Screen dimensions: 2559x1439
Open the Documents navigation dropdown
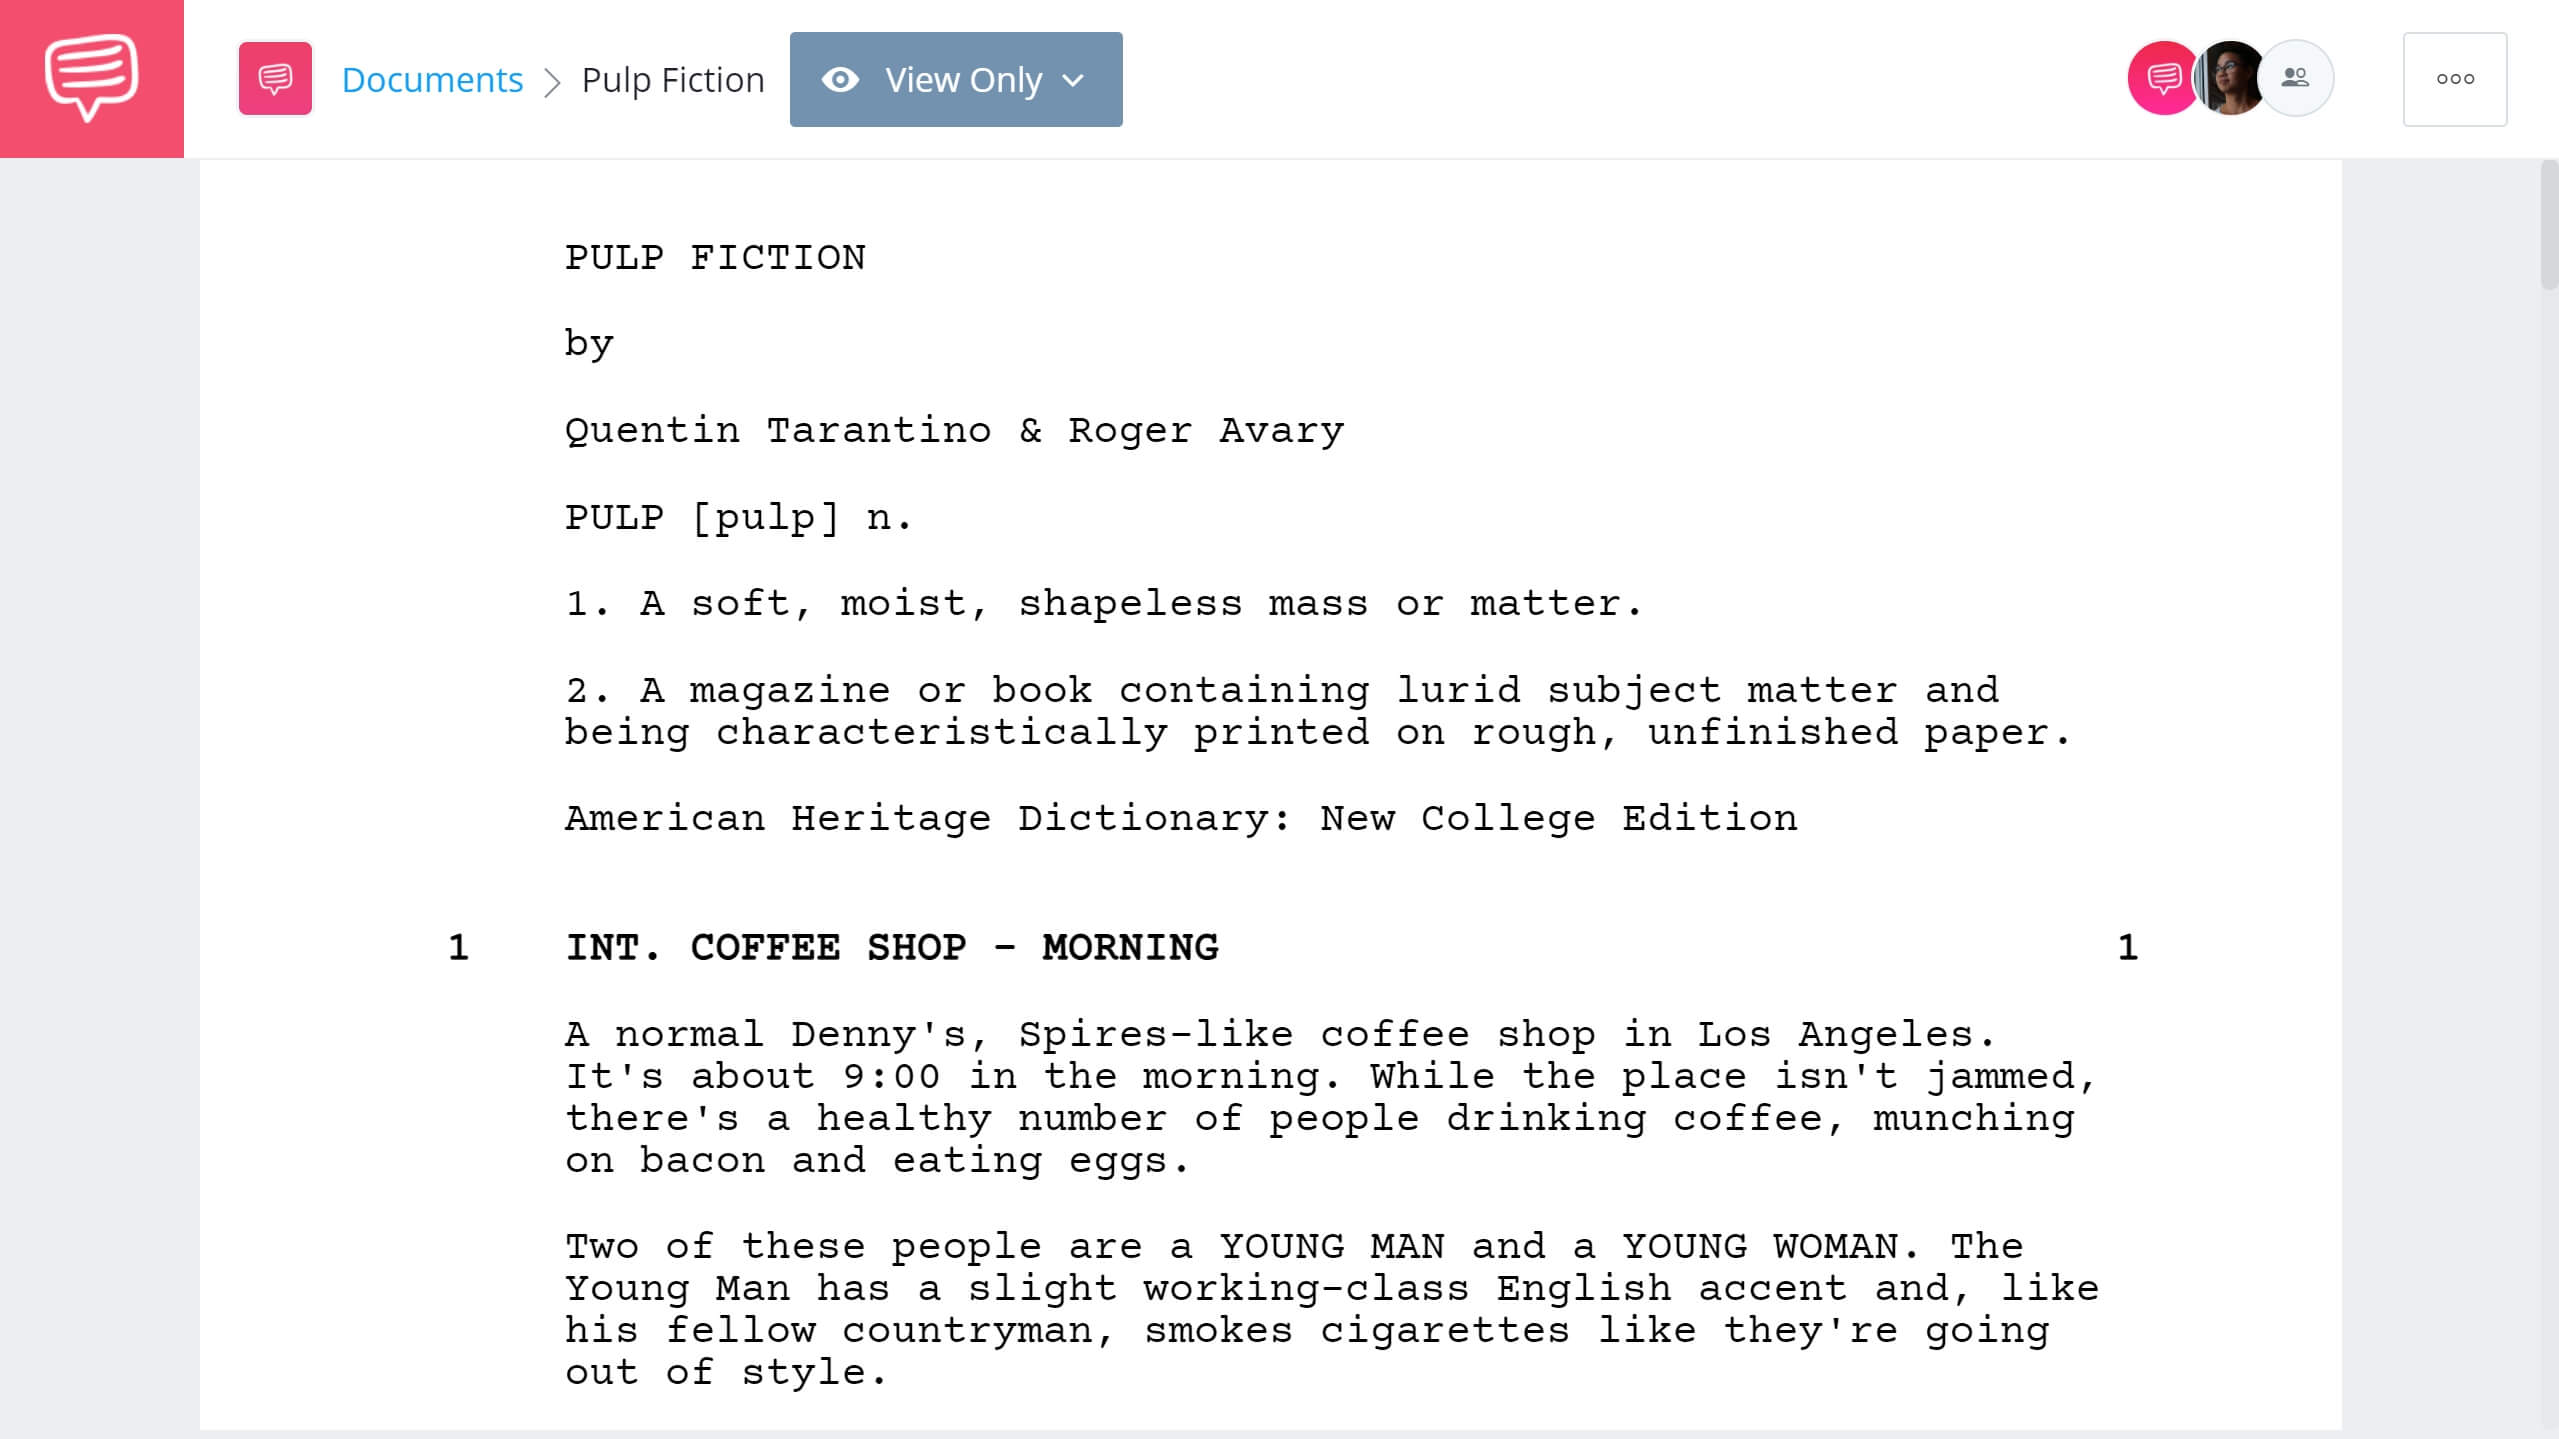(x=429, y=77)
